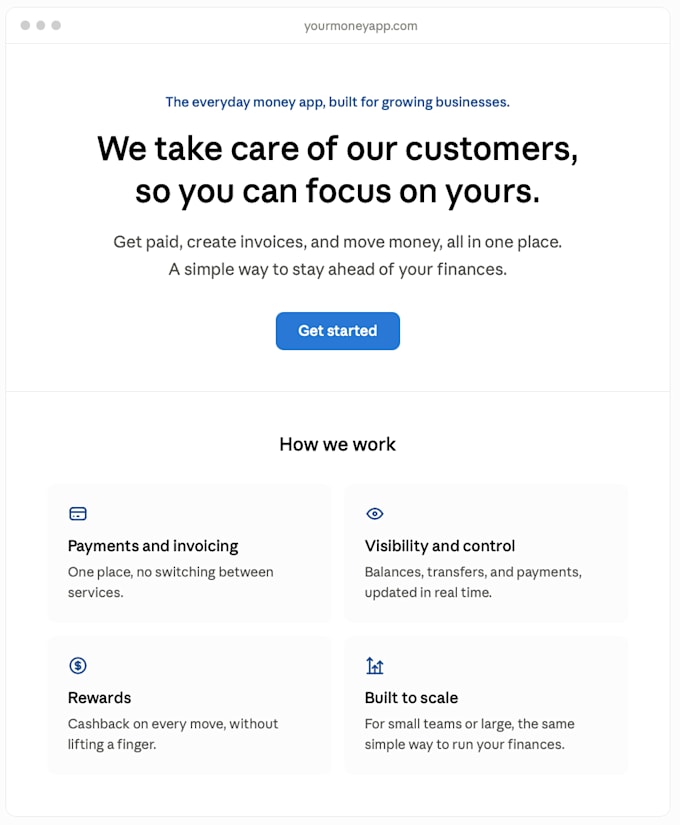Select the dollar coin Rewards icon

[x=78, y=666]
